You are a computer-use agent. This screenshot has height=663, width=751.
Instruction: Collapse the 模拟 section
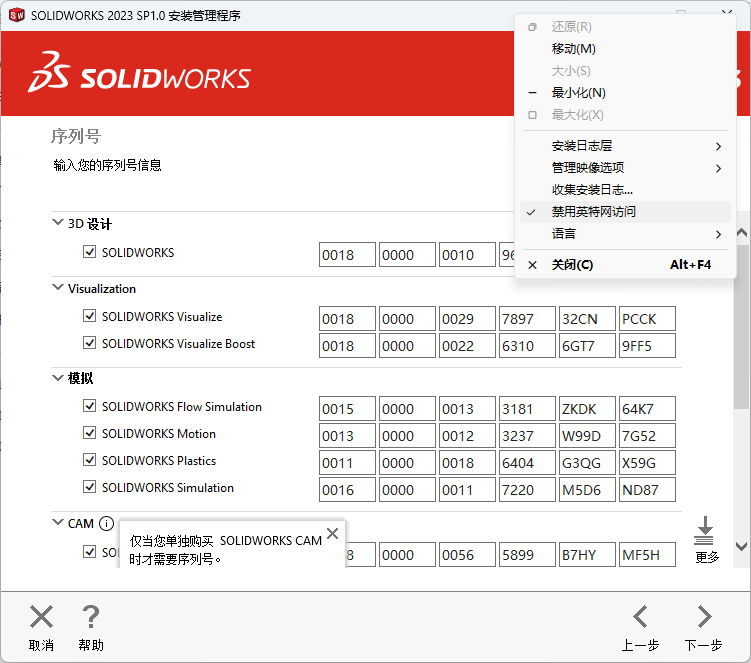point(57,378)
